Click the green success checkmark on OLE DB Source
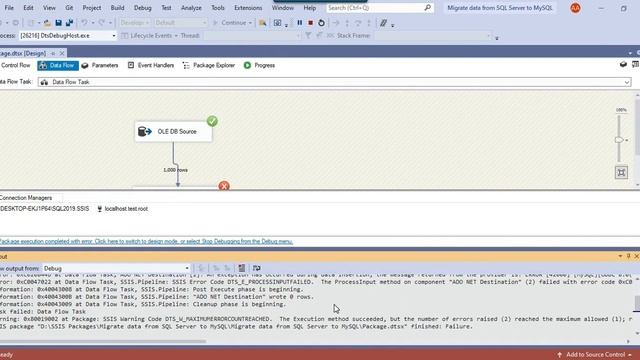 pos(212,121)
